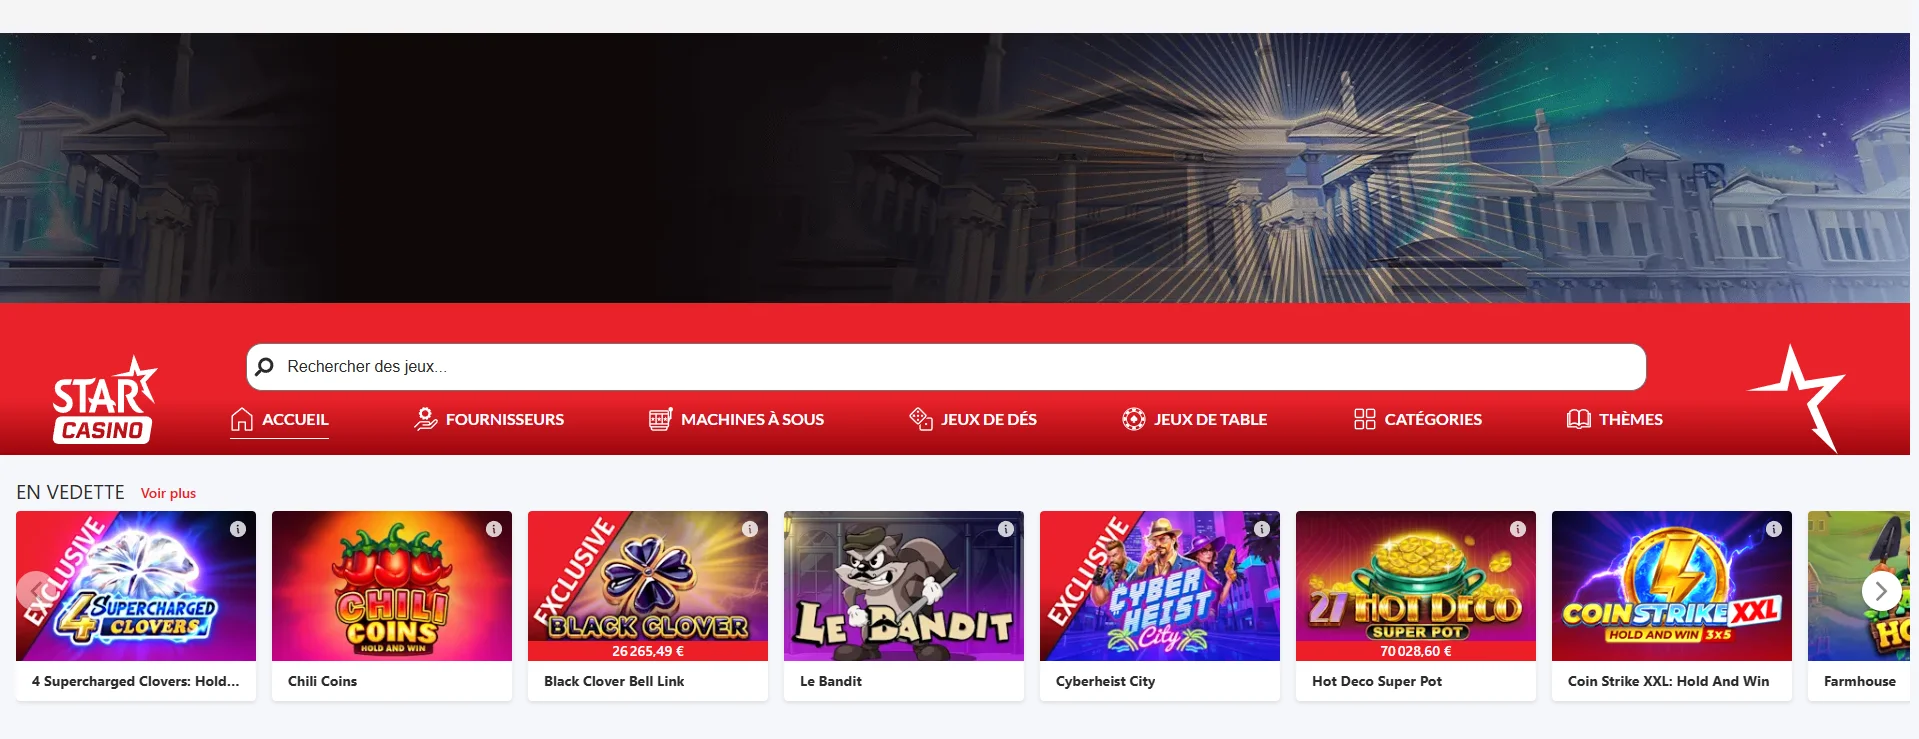Open the Coin Strike XXL thumbnail

pos(1672,586)
